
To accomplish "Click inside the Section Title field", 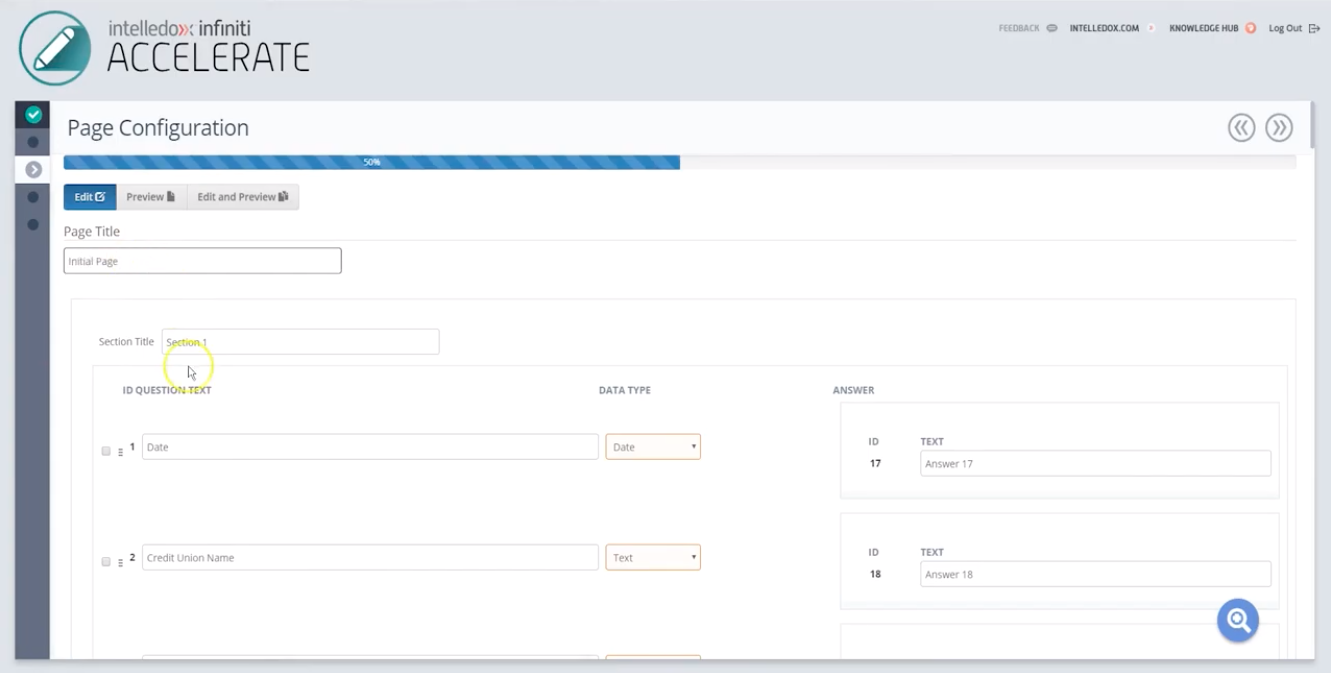I will click(x=300, y=341).
